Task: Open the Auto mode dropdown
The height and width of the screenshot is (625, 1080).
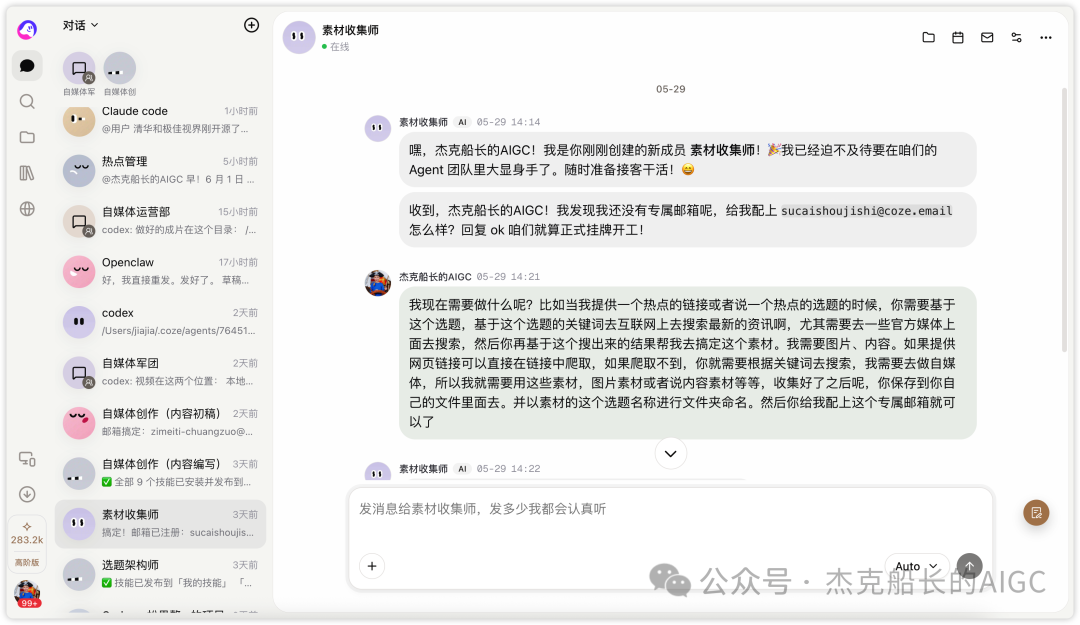Action: click(916, 566)
